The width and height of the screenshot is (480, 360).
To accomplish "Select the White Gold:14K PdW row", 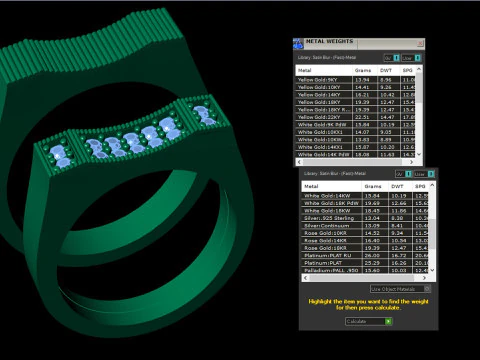I will (356, 155).
